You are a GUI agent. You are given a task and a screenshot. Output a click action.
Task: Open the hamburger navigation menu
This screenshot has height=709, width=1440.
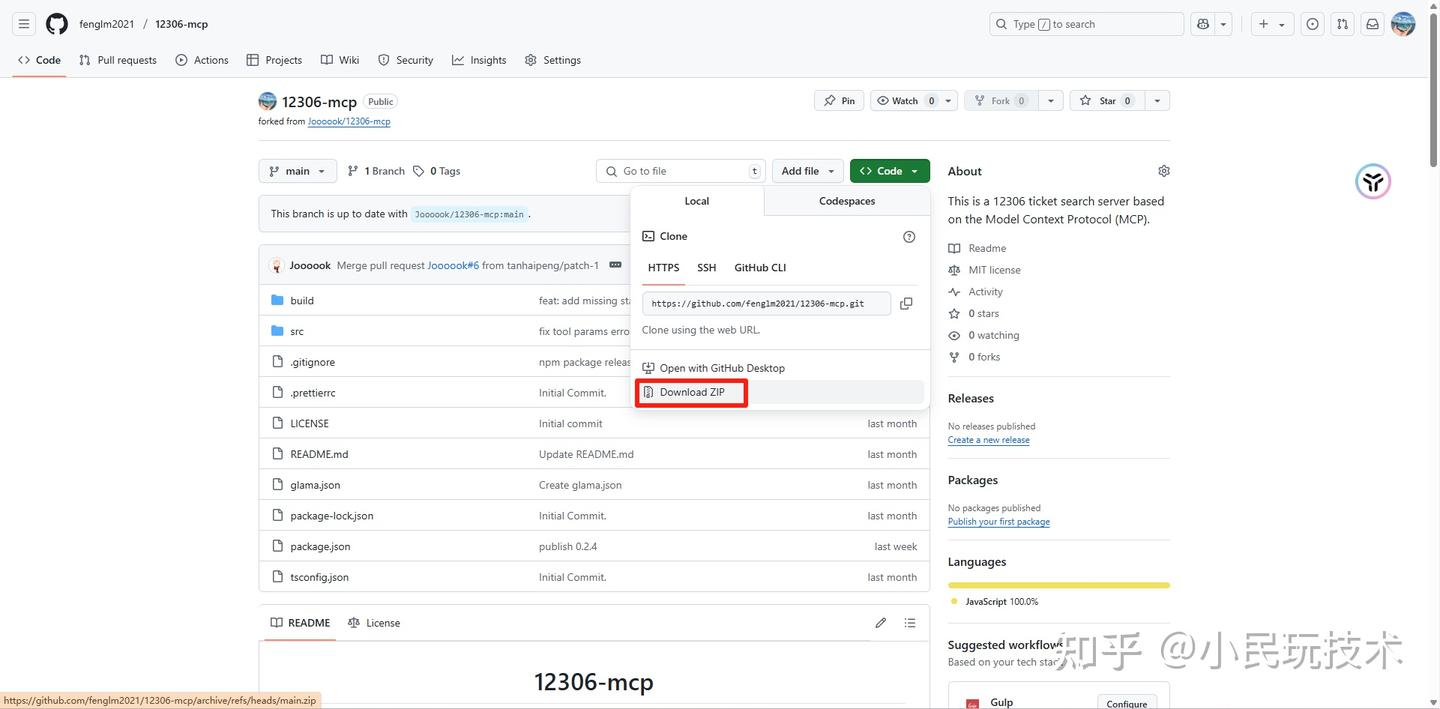24,24
